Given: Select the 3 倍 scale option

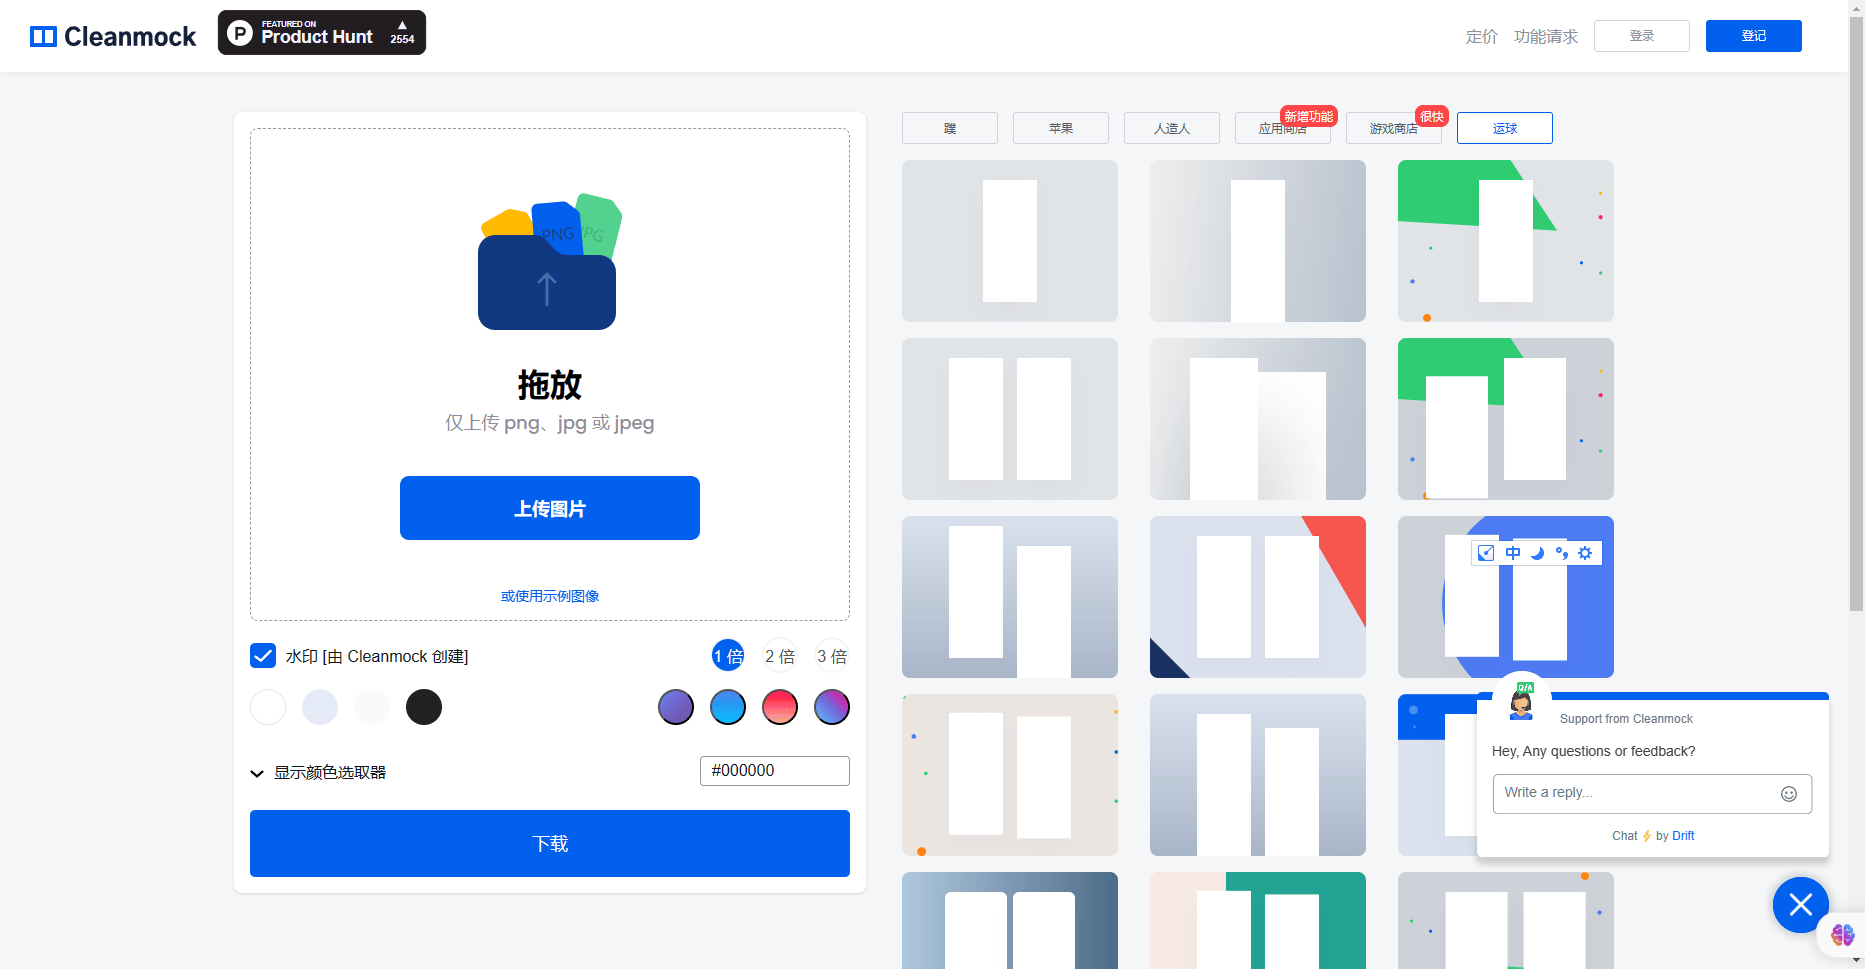Looking at the screenshot, I should [831, 656].
